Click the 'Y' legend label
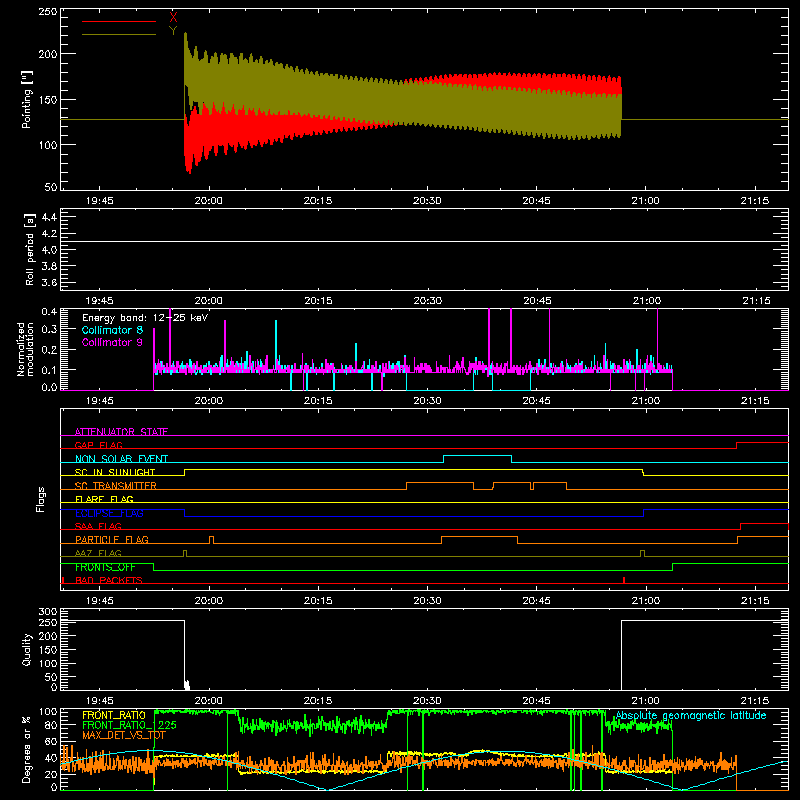 coord(173,31)
